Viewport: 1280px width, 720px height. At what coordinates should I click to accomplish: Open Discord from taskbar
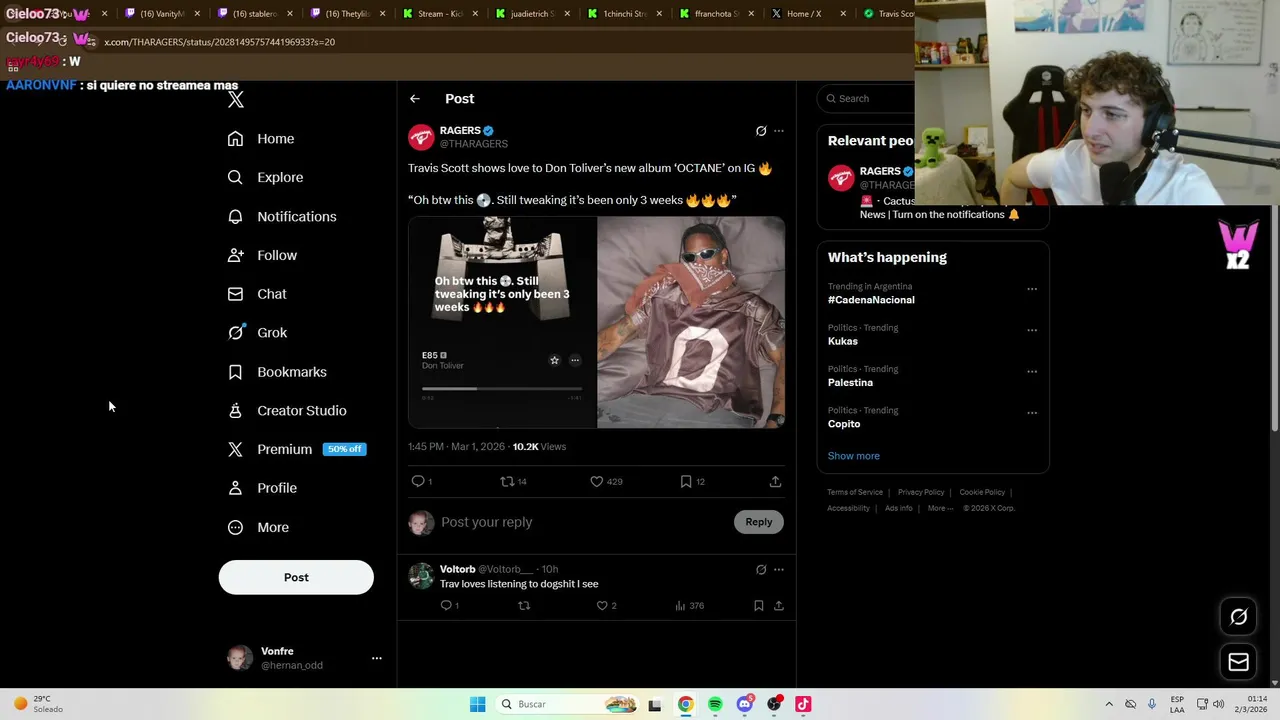tap(744, 704)
